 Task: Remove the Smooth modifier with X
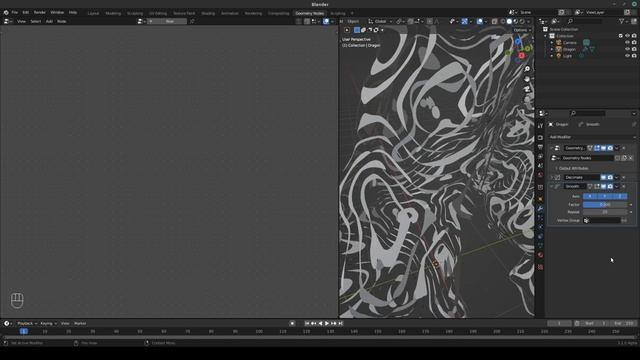[x=624, y=186]
